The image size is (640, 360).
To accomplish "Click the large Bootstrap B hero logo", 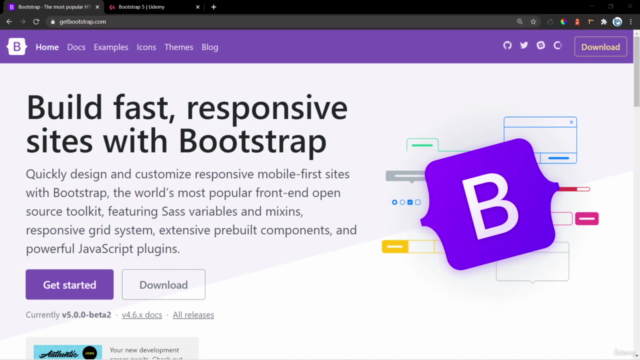I will (x=489, y=204).
